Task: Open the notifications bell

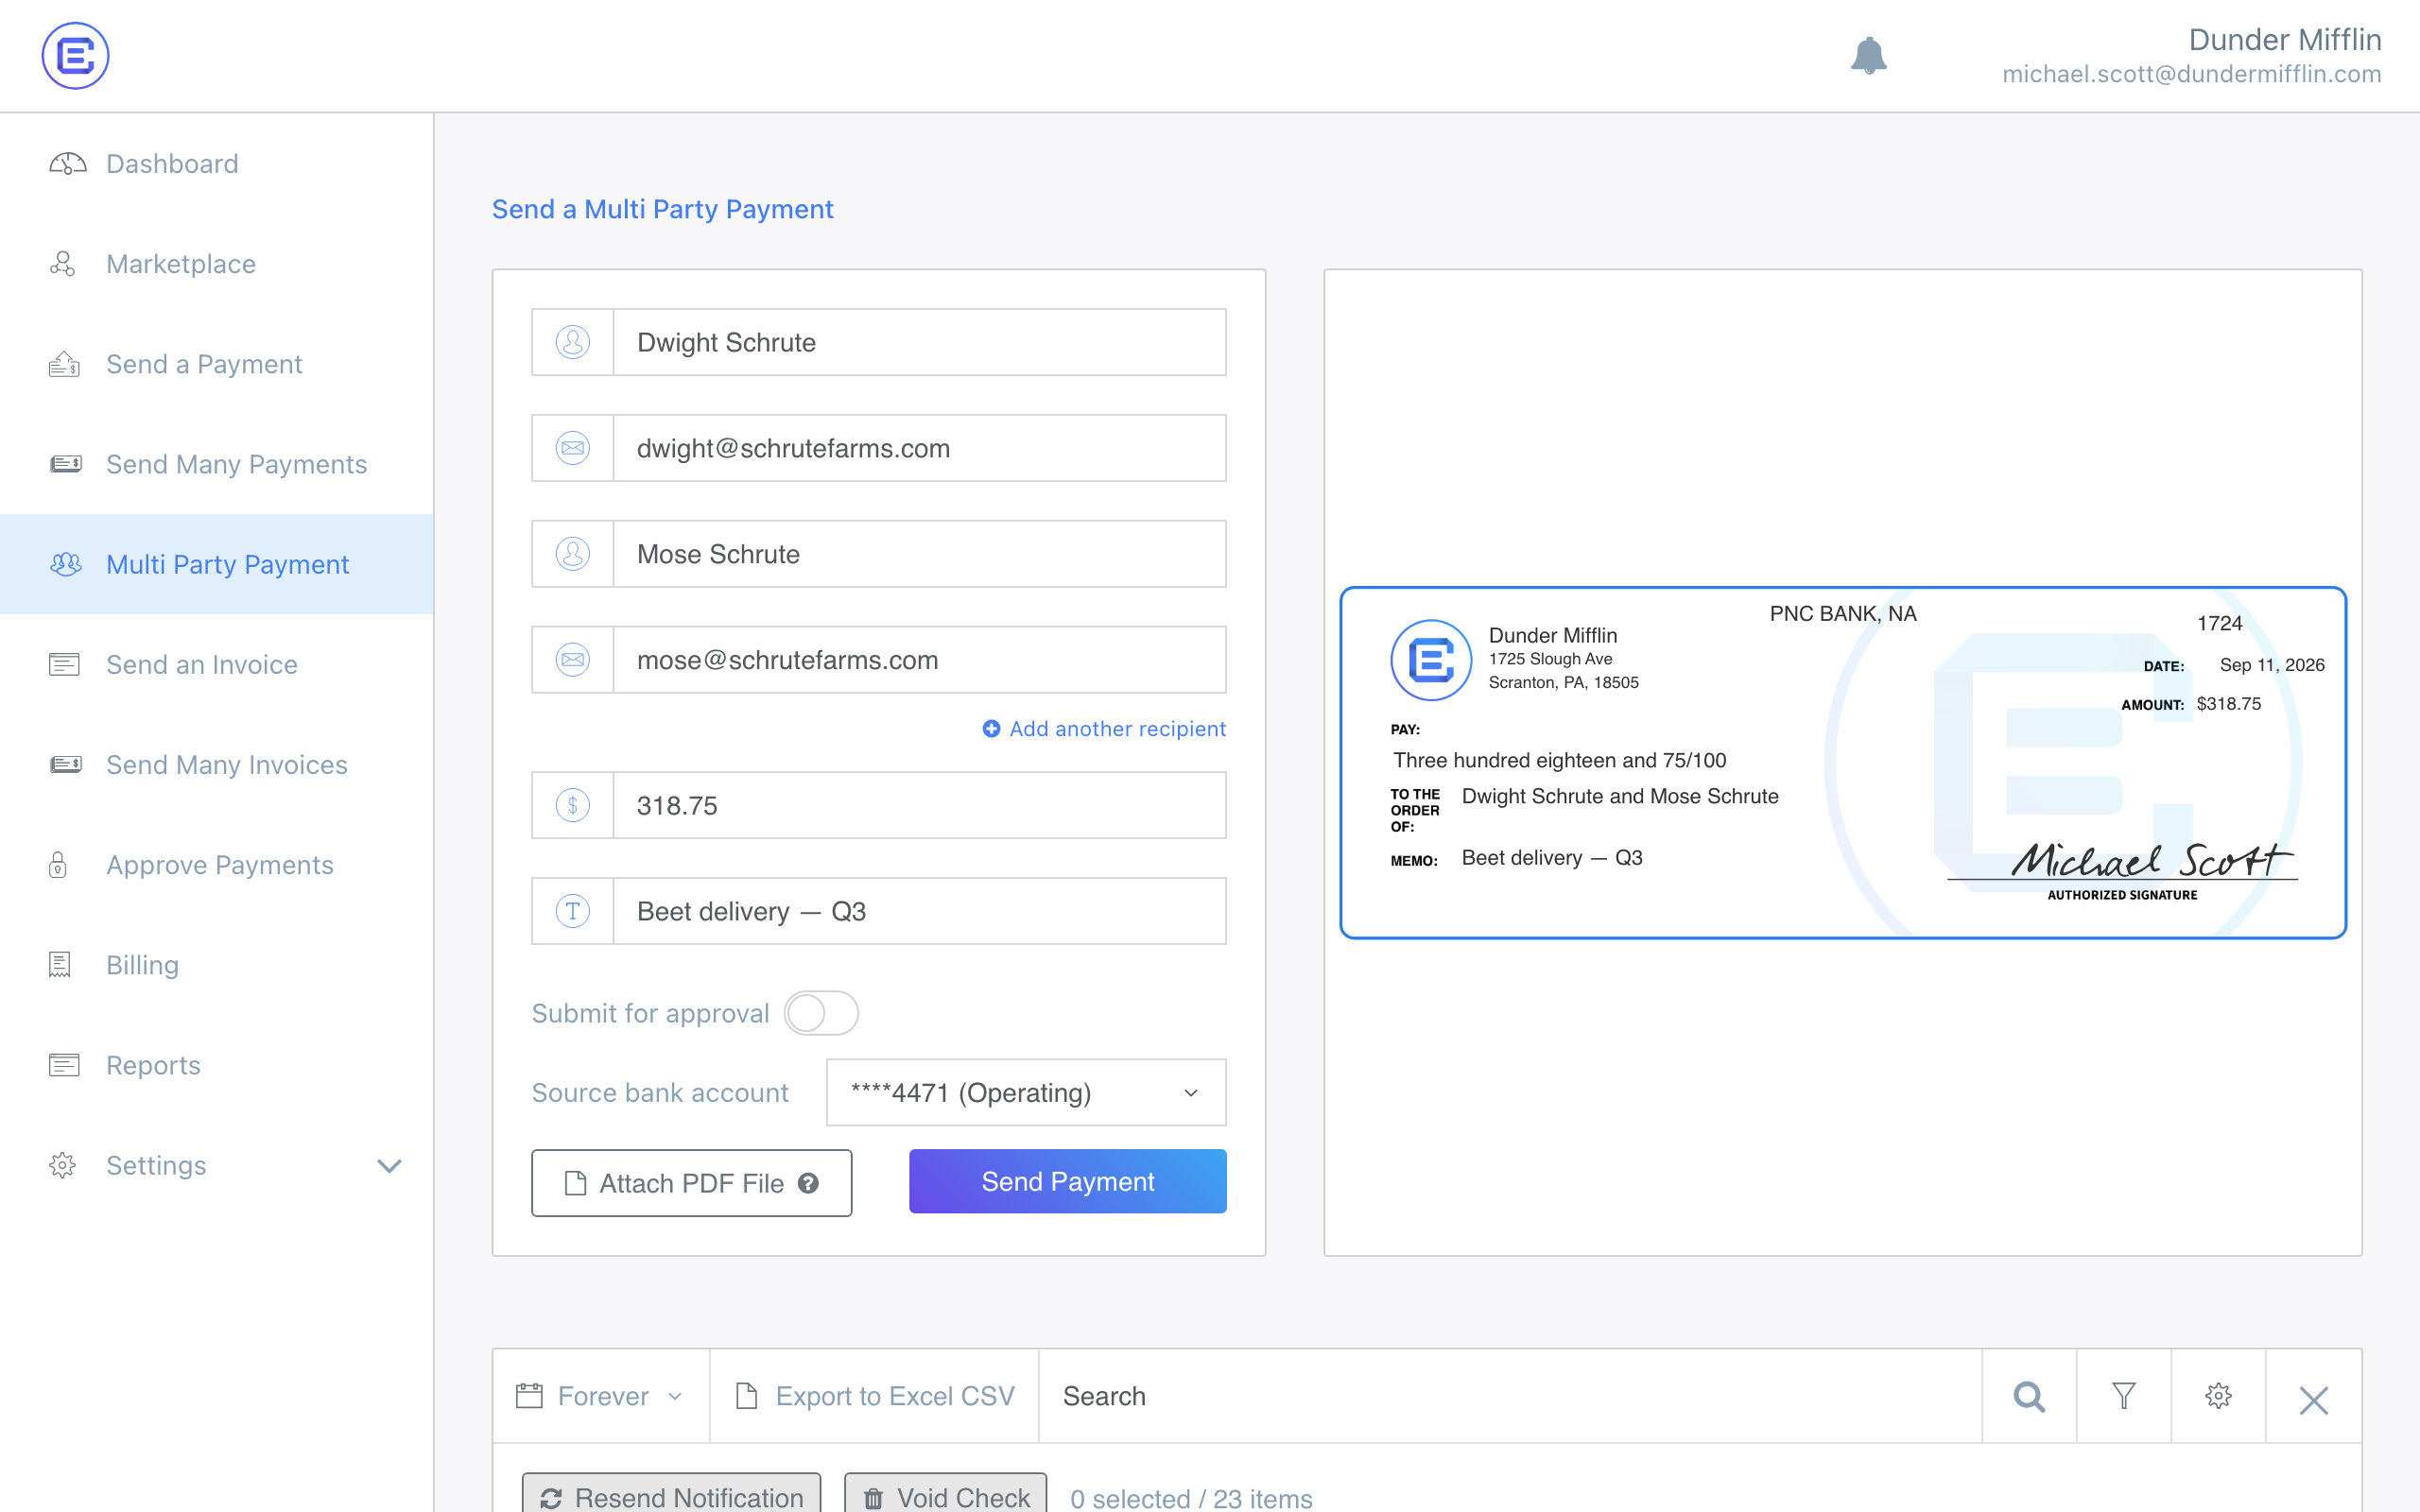Action: click(x=1868, y=56)
